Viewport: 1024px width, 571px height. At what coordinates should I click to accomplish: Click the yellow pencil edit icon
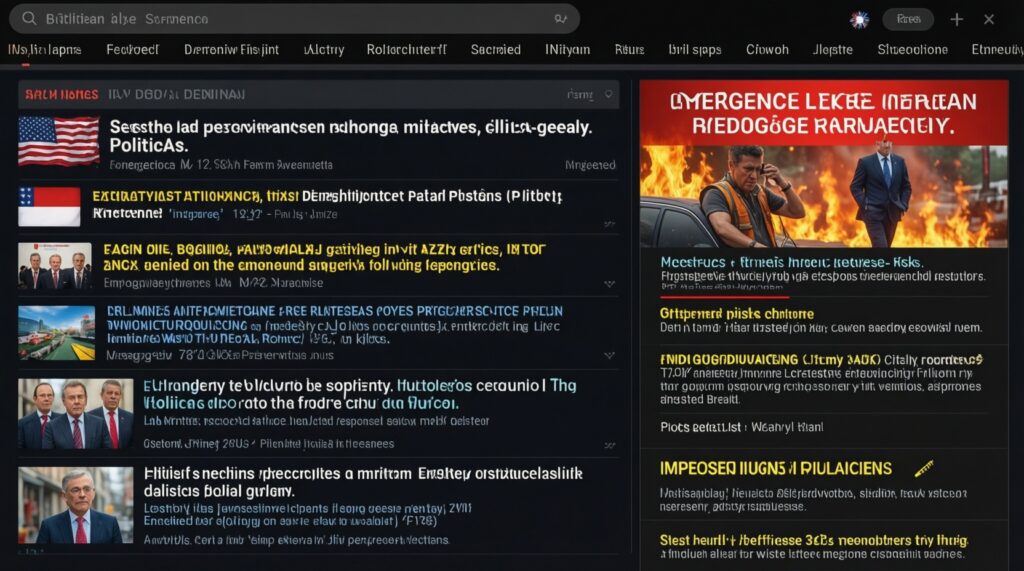click(923, 468)
